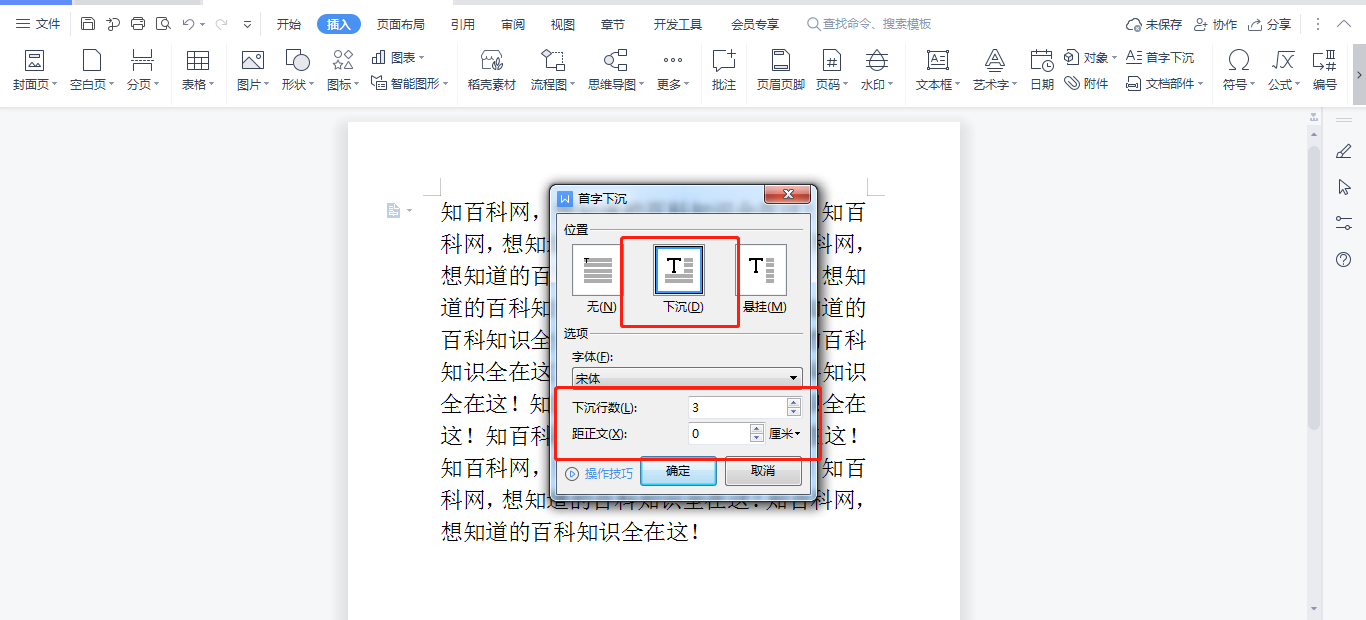Image resolution: width=1366 pixels, height=620 pixels.
Task: Switch to the 视图 tab
Action: coord(563,24)
